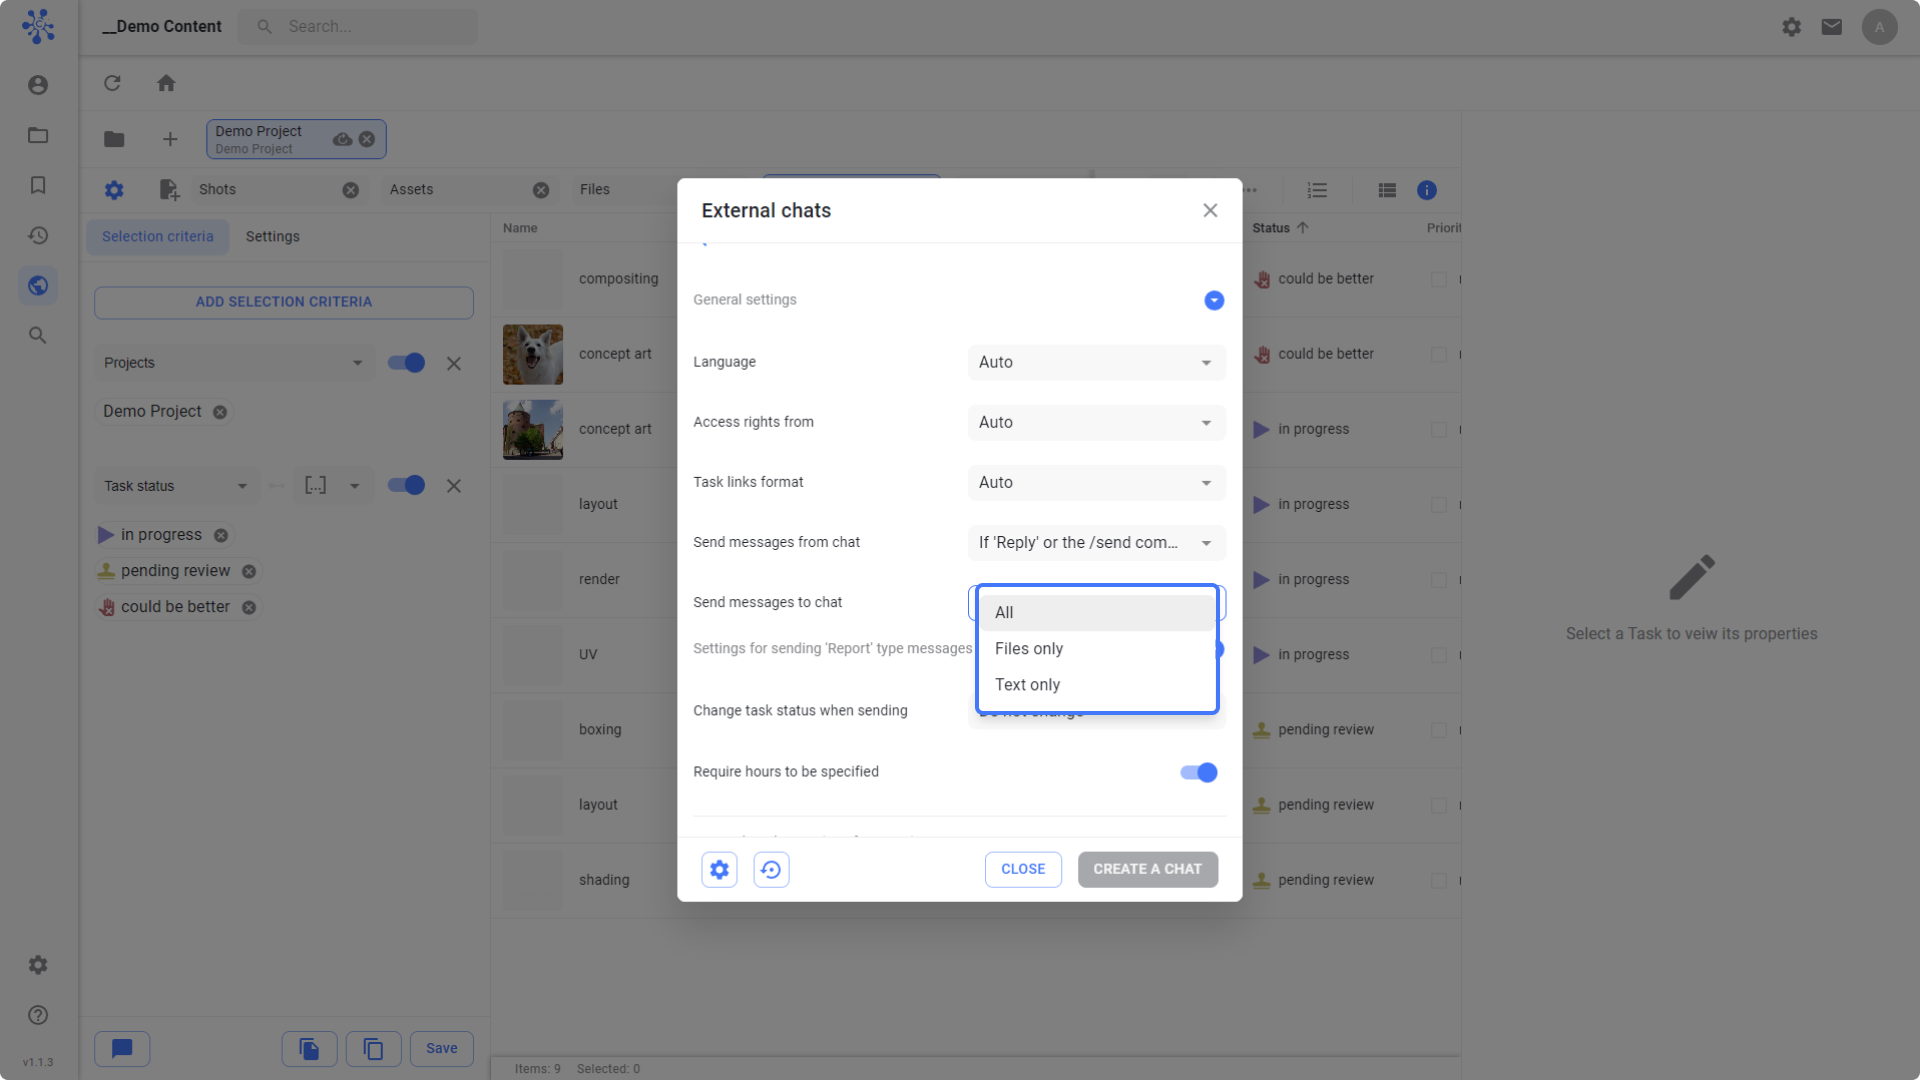Image resolution: width=1920 pixels, height=1080 pixels.
Task: Go to home icon
Action: (166, 83)
